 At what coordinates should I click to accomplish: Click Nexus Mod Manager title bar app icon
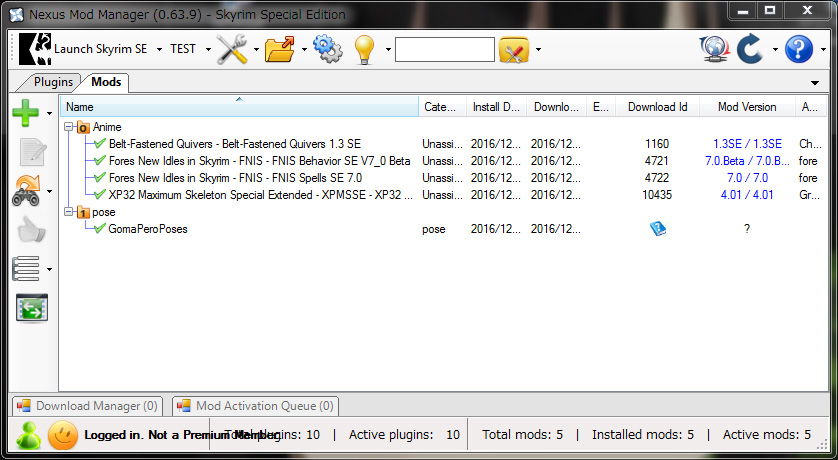17,14
